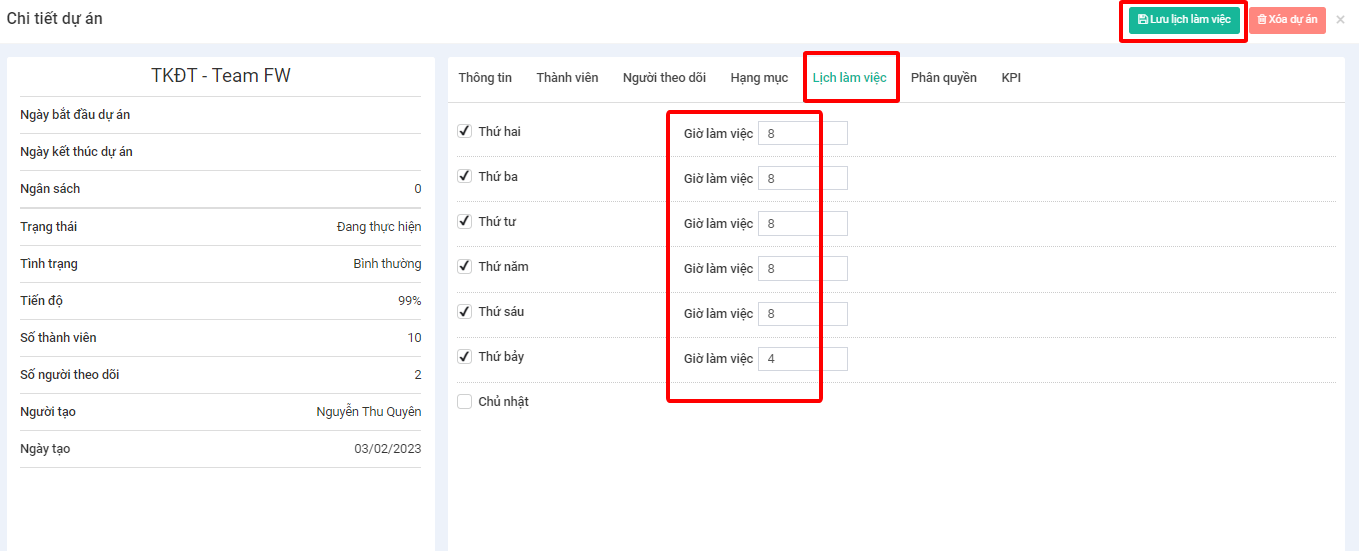Screen dimensions: 1359x551
Task: Uncheck the Thứ bảy checkbox
Action: click(x=464, y=356)
